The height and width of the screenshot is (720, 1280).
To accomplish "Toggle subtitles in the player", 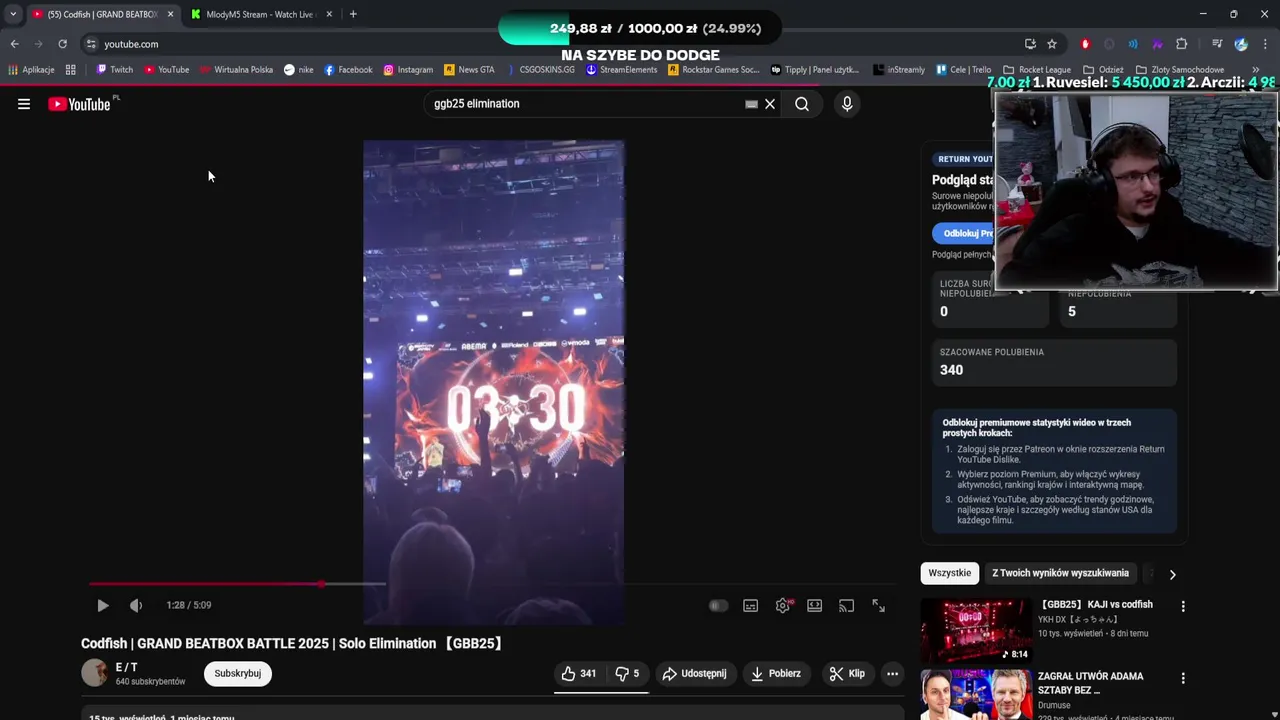I will tap(751, 605).
